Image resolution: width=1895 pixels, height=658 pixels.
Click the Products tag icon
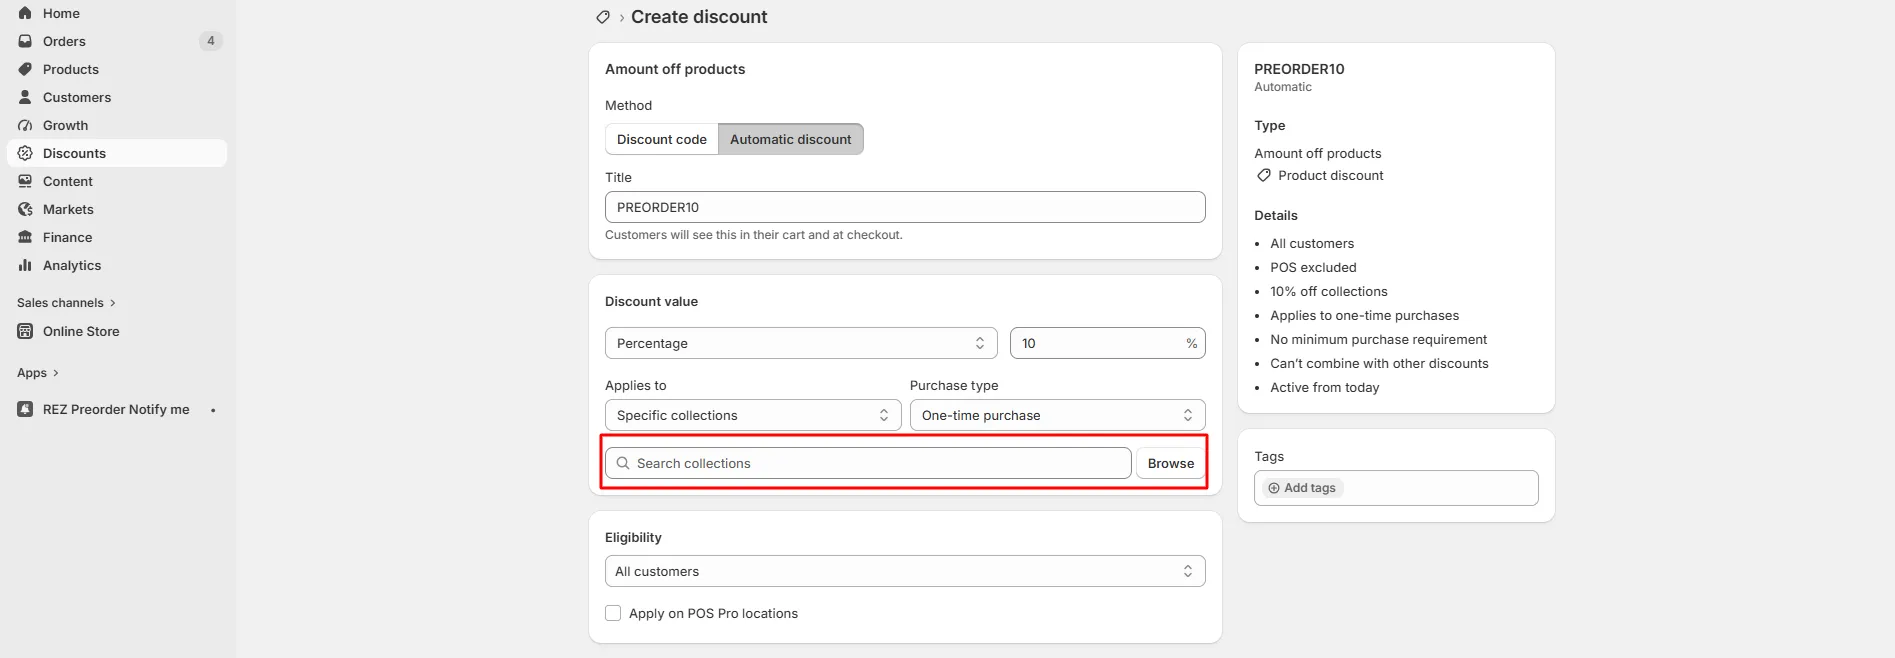(x=25, y=69)
